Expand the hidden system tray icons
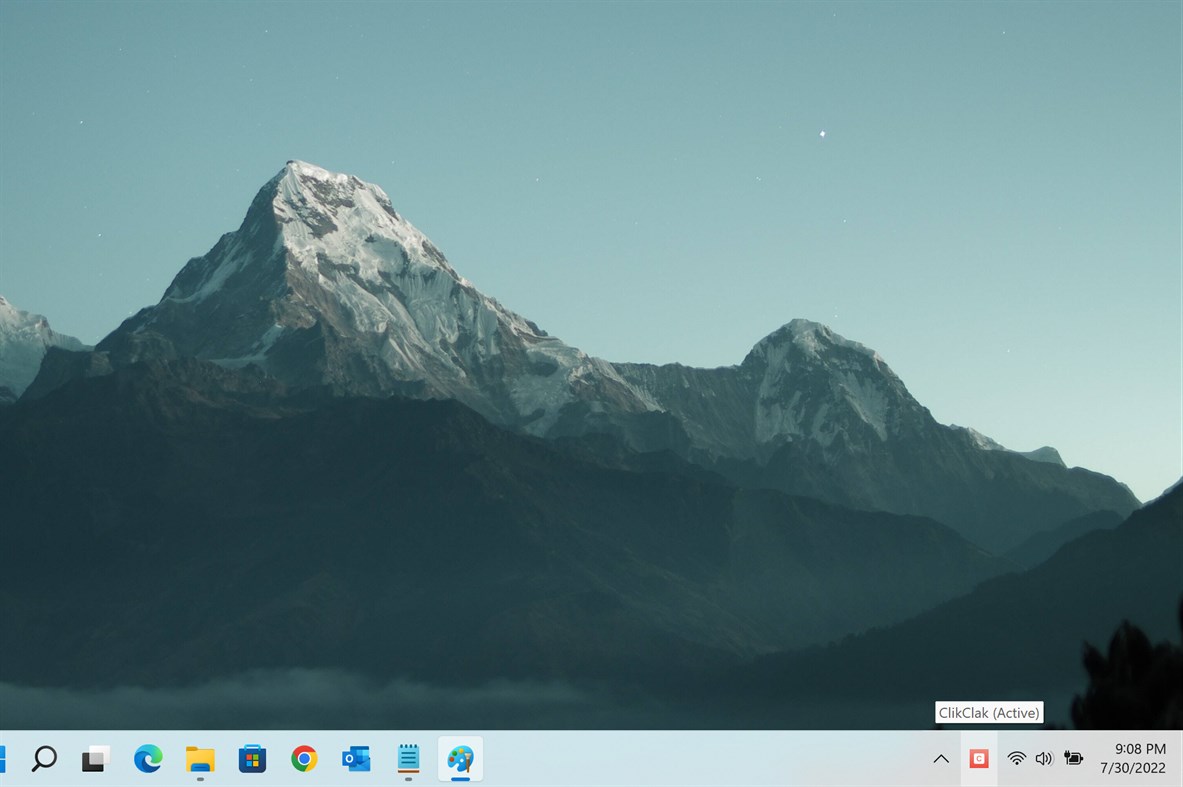 pyautogui.click(x=941, y=759)
